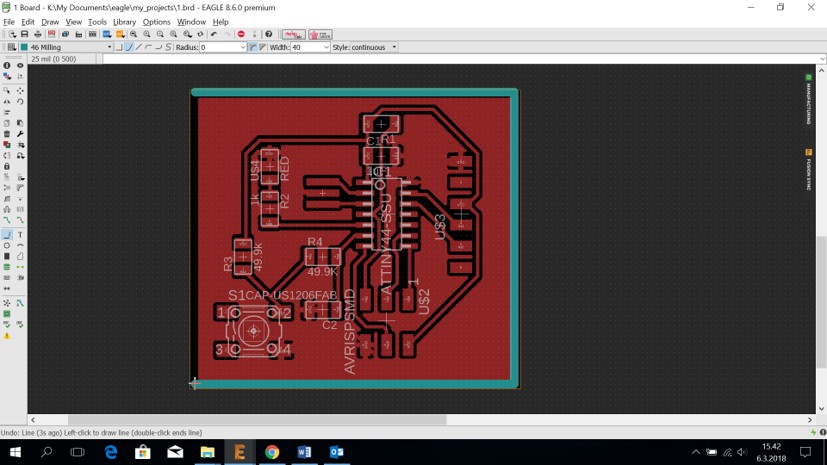Select the Show eye tool
This screenshot has height=465, width=827.
point(20,65)
